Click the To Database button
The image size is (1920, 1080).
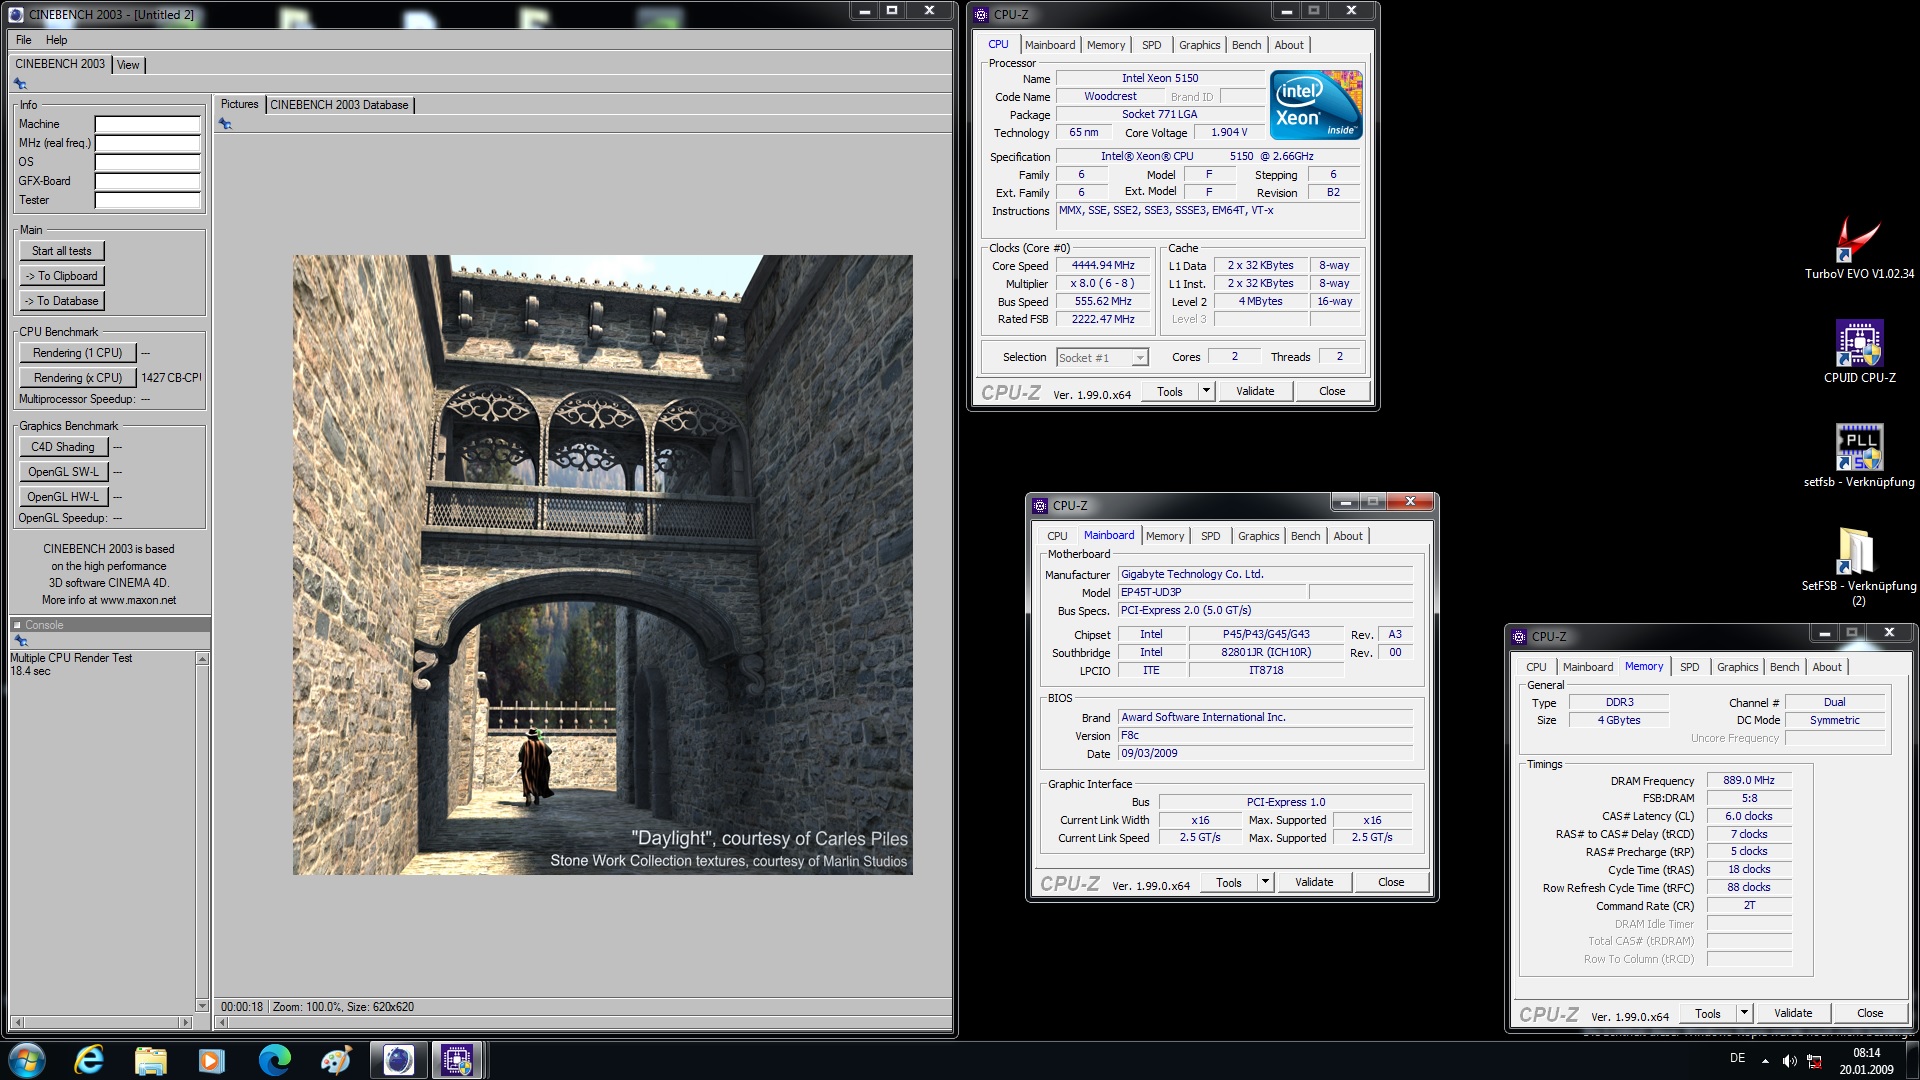pyautogui.click(x=62, y=301)
